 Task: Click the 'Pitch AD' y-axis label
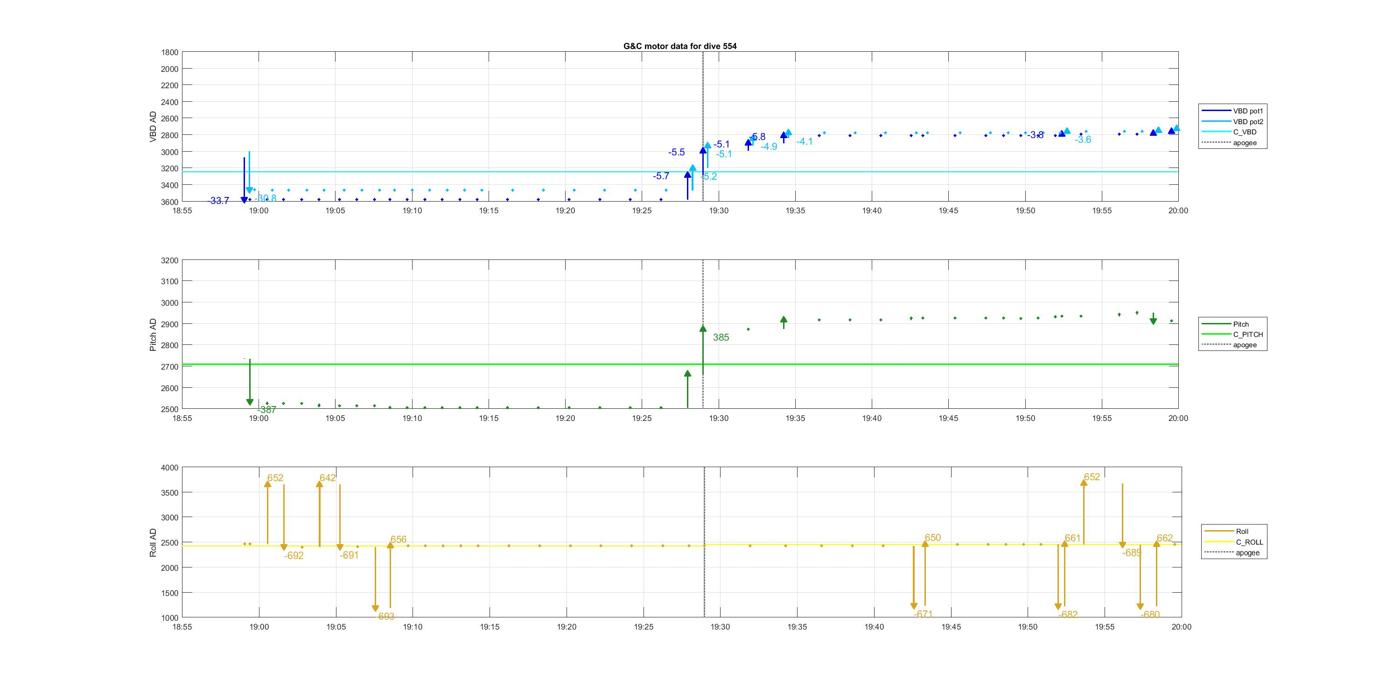pos(154,335)
